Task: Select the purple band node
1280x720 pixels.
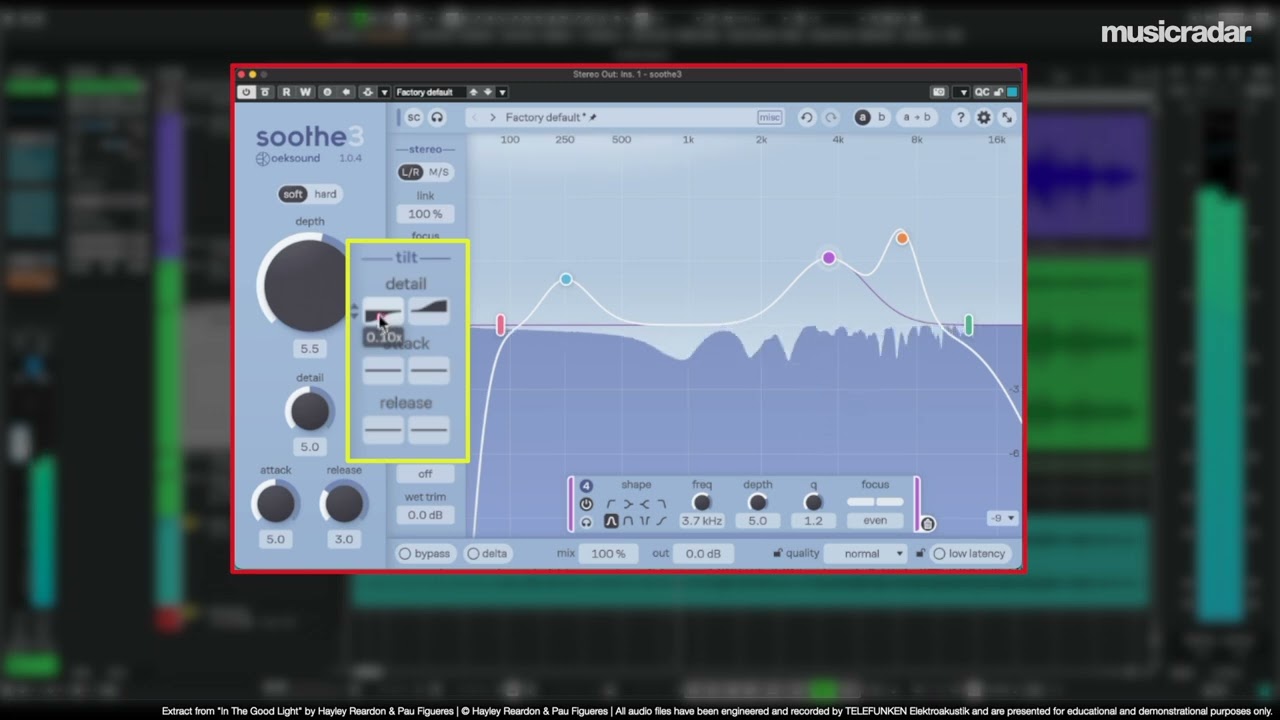Action: click(828, 258)
